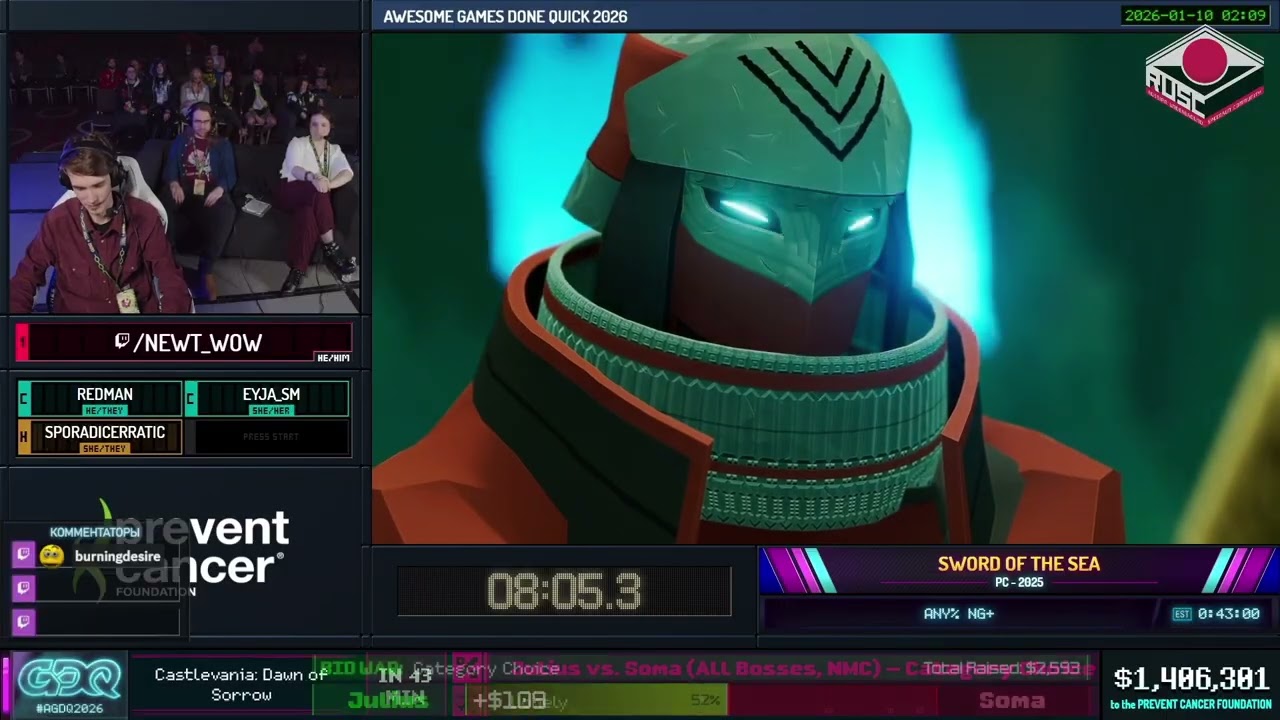Viewport: 1280px width, 720px height.
Task: Click 'to the Prevent Cancer Foundation' text
Action: coord(1191,705)
